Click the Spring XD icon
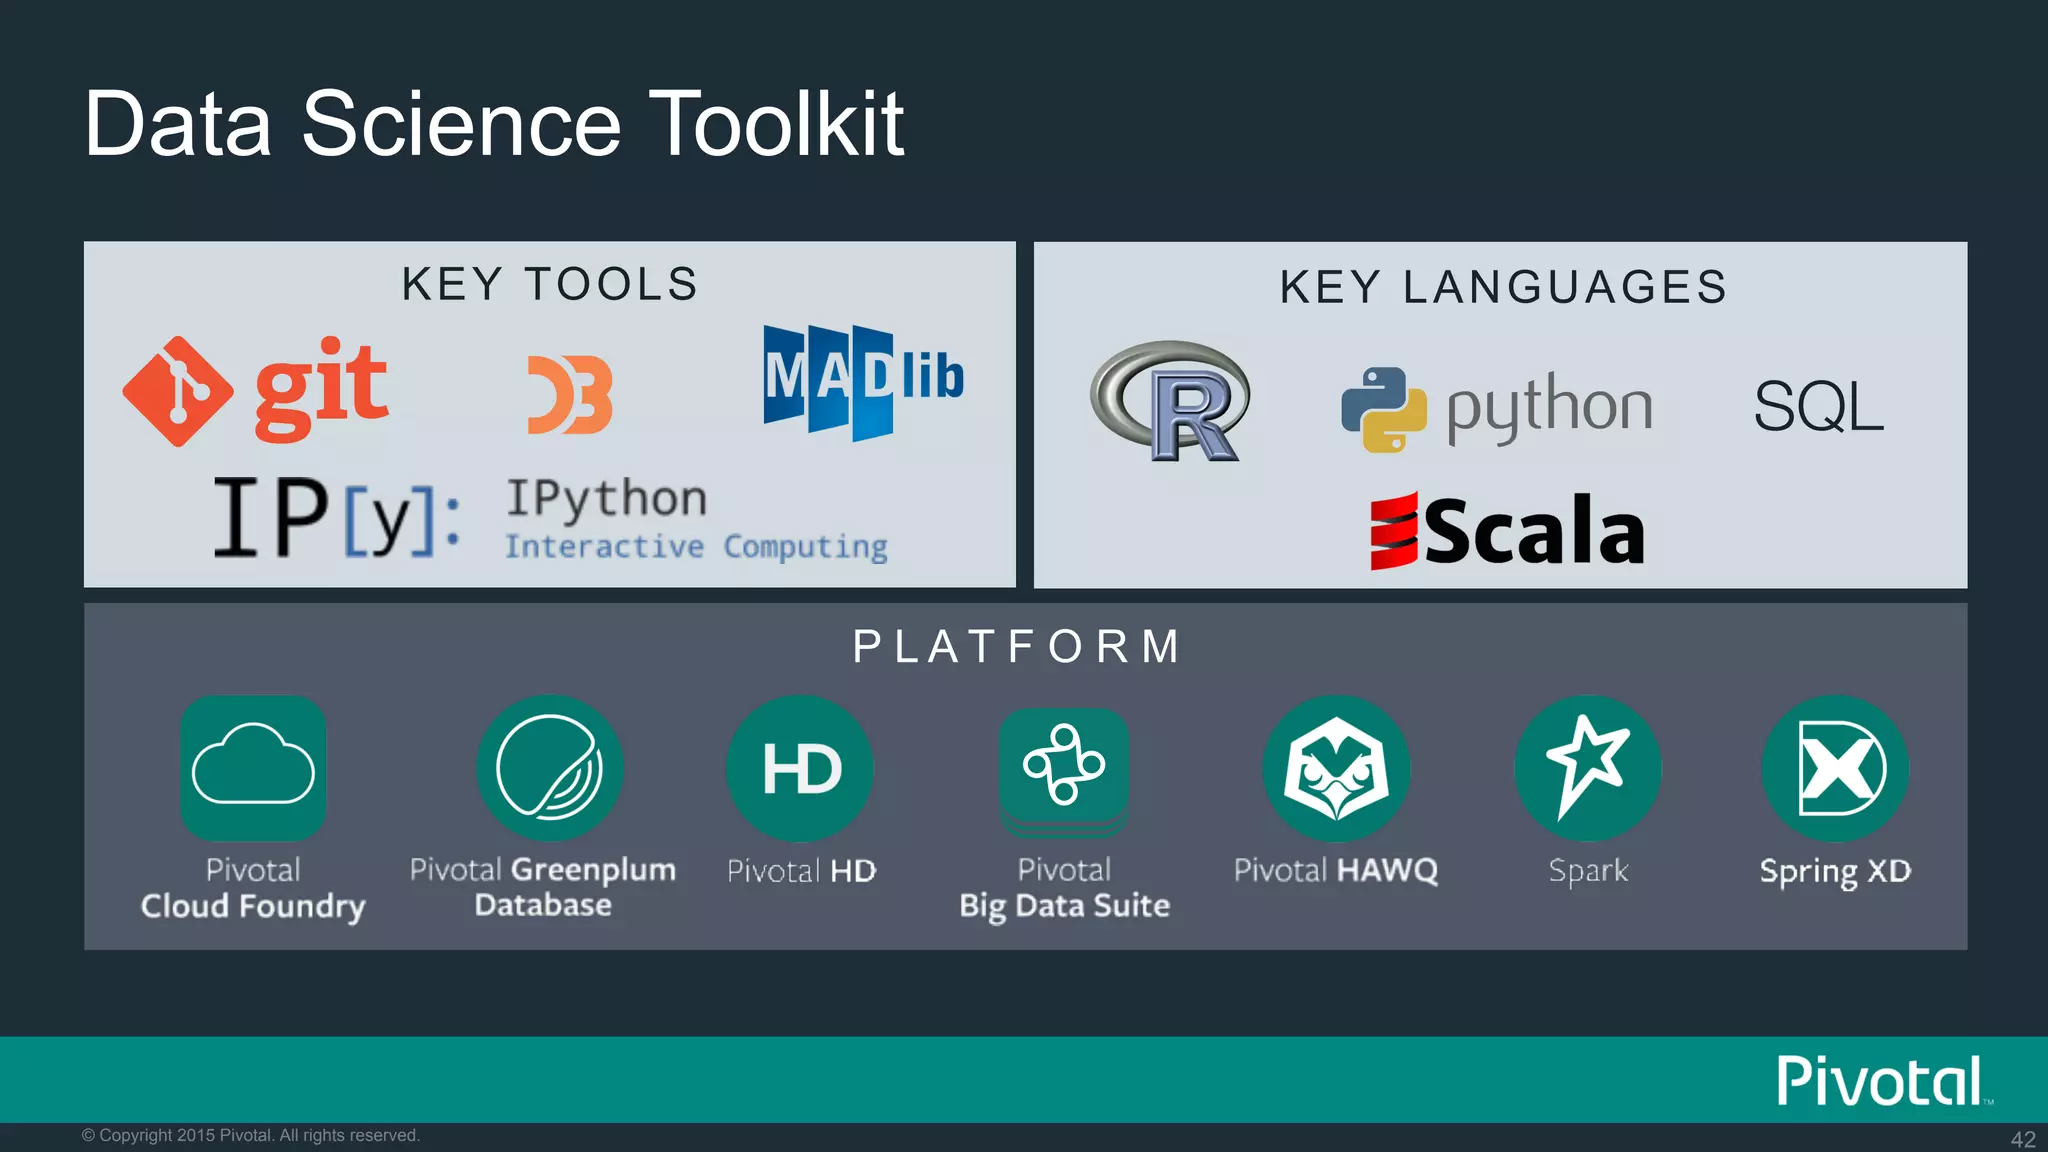Image resolution: width=2048 pixels, height=1152 pixels. coord(1835,768)
